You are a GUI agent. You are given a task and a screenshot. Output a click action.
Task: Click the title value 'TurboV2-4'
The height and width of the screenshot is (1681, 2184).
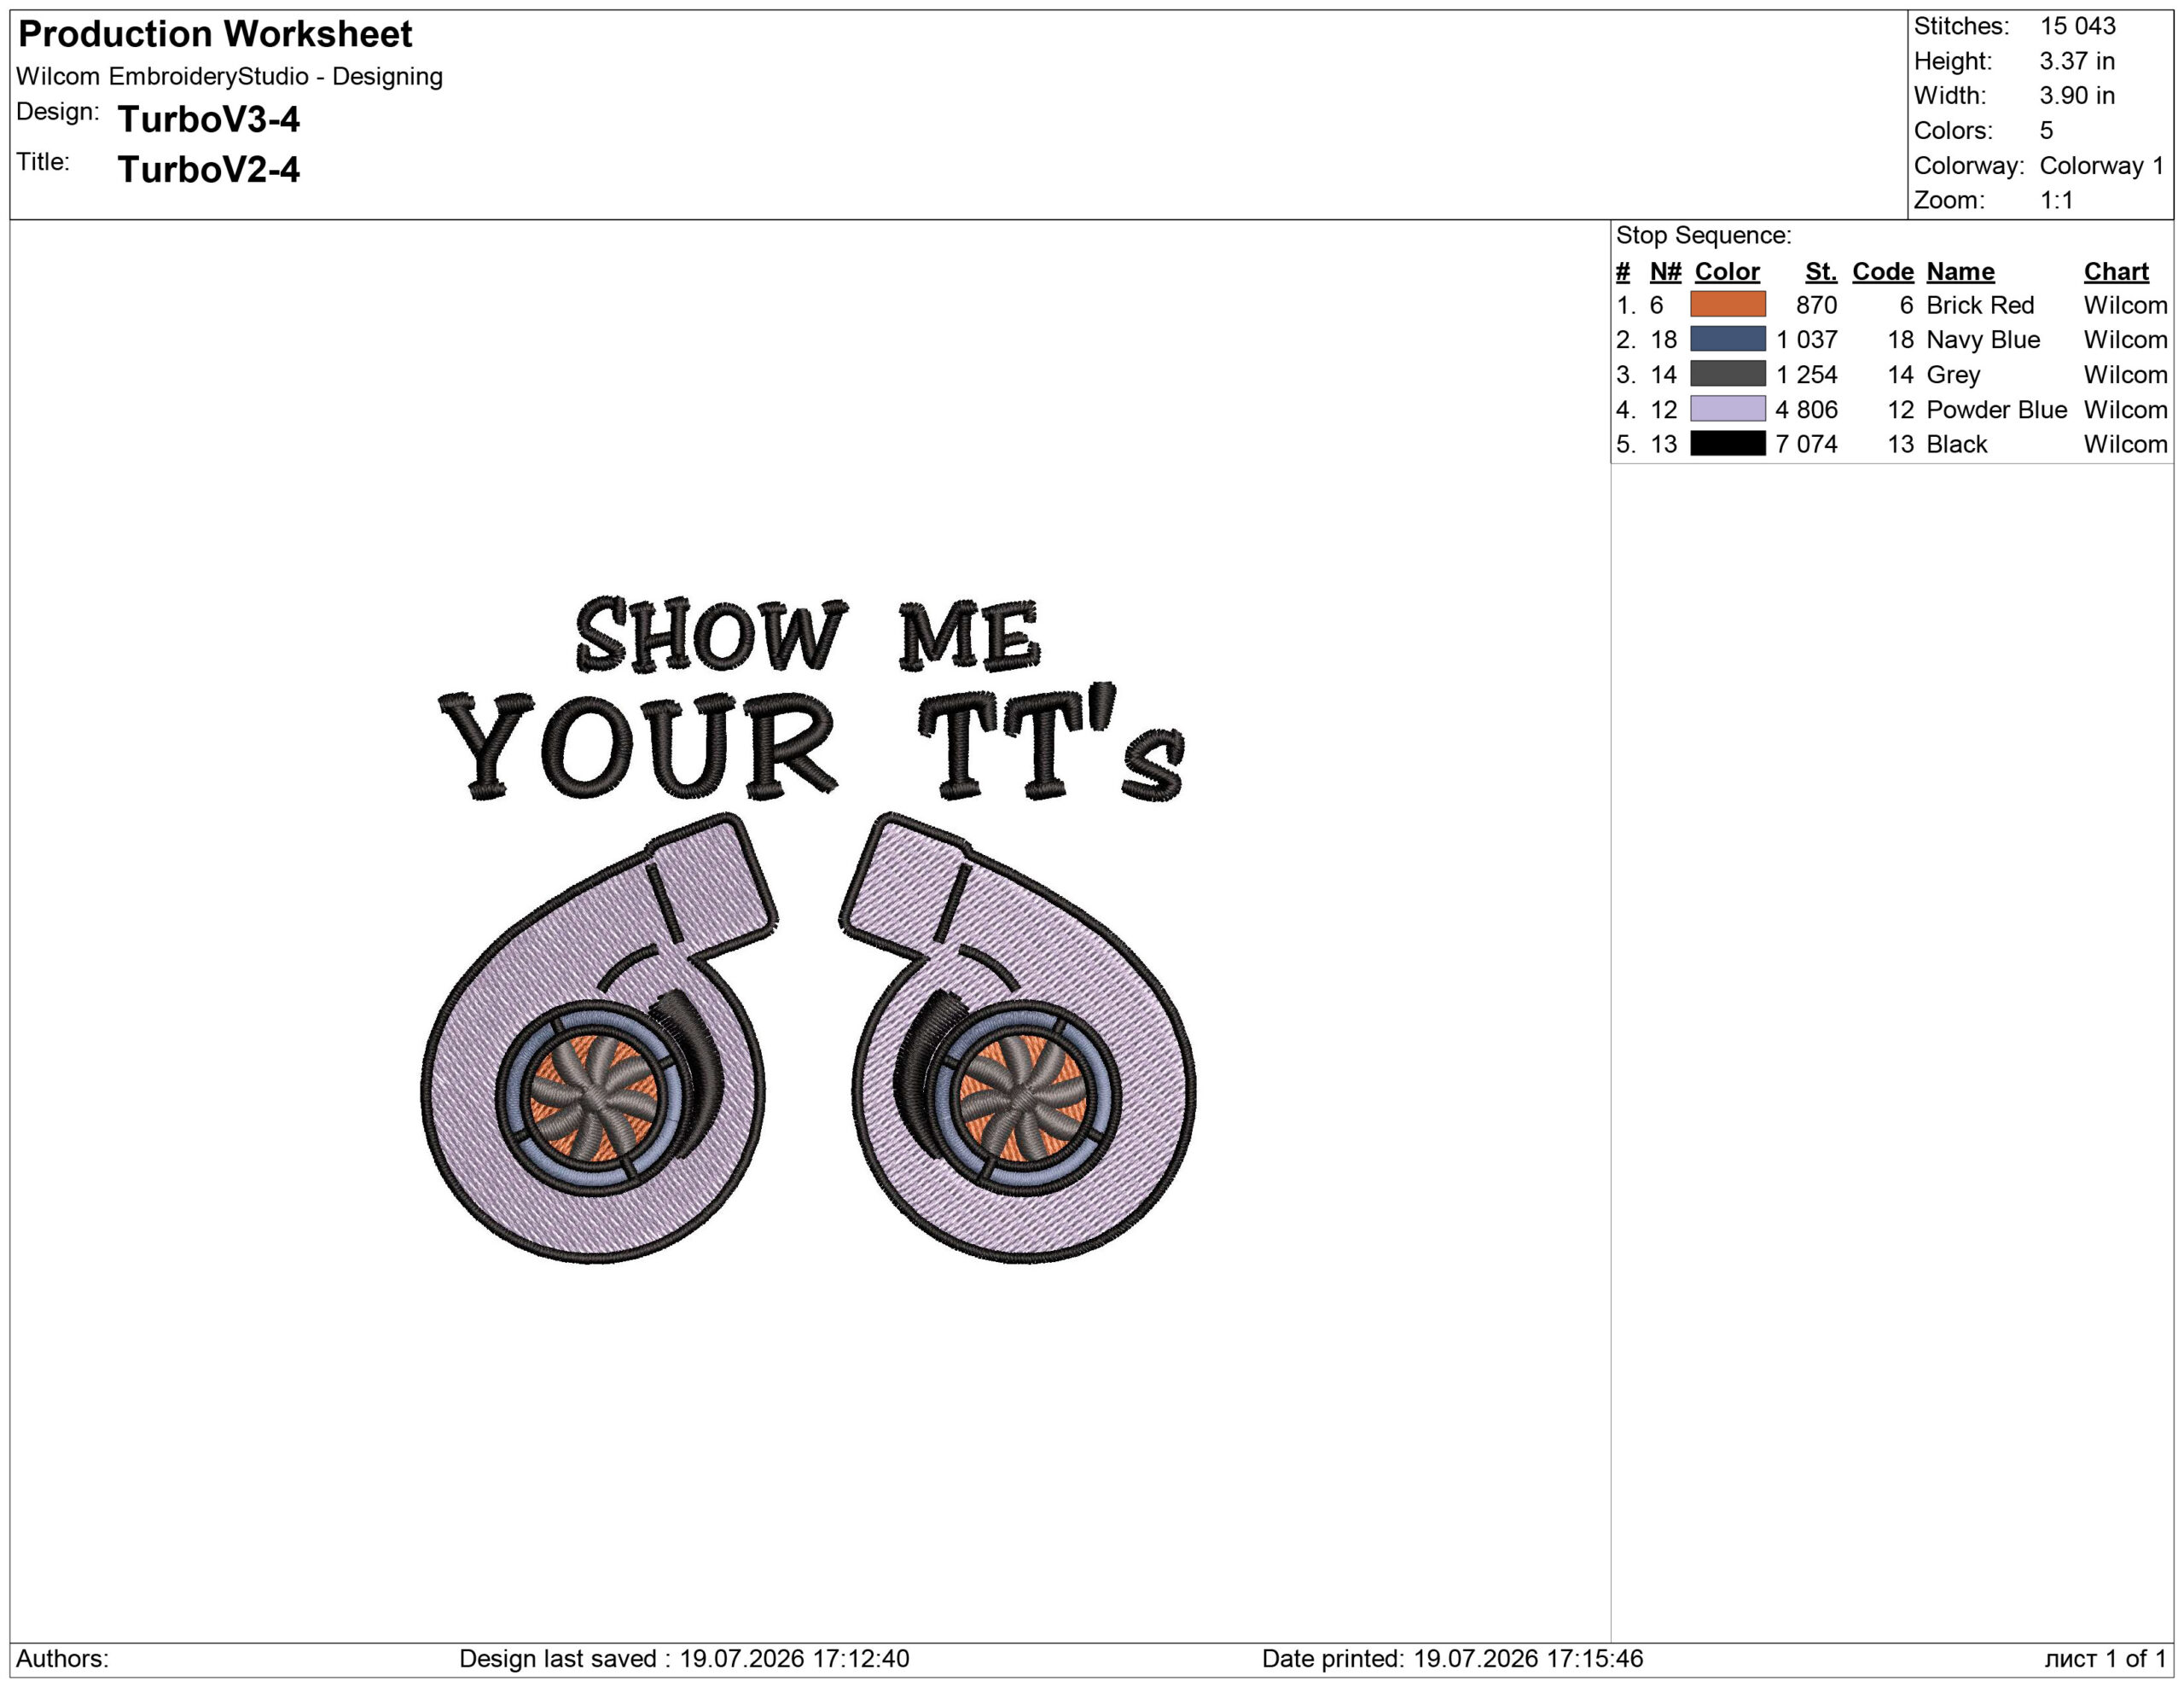[x=208, y=169]
